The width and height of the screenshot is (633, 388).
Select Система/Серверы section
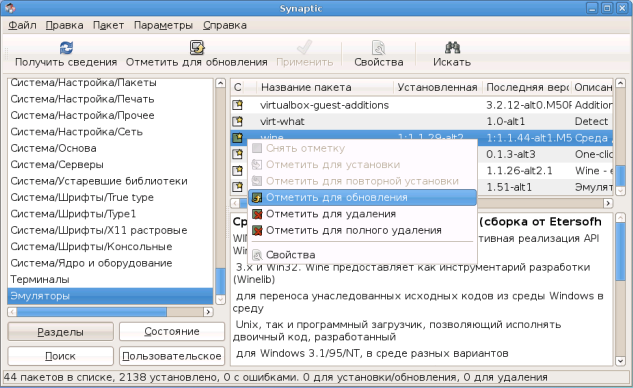[x=110, y=165]
